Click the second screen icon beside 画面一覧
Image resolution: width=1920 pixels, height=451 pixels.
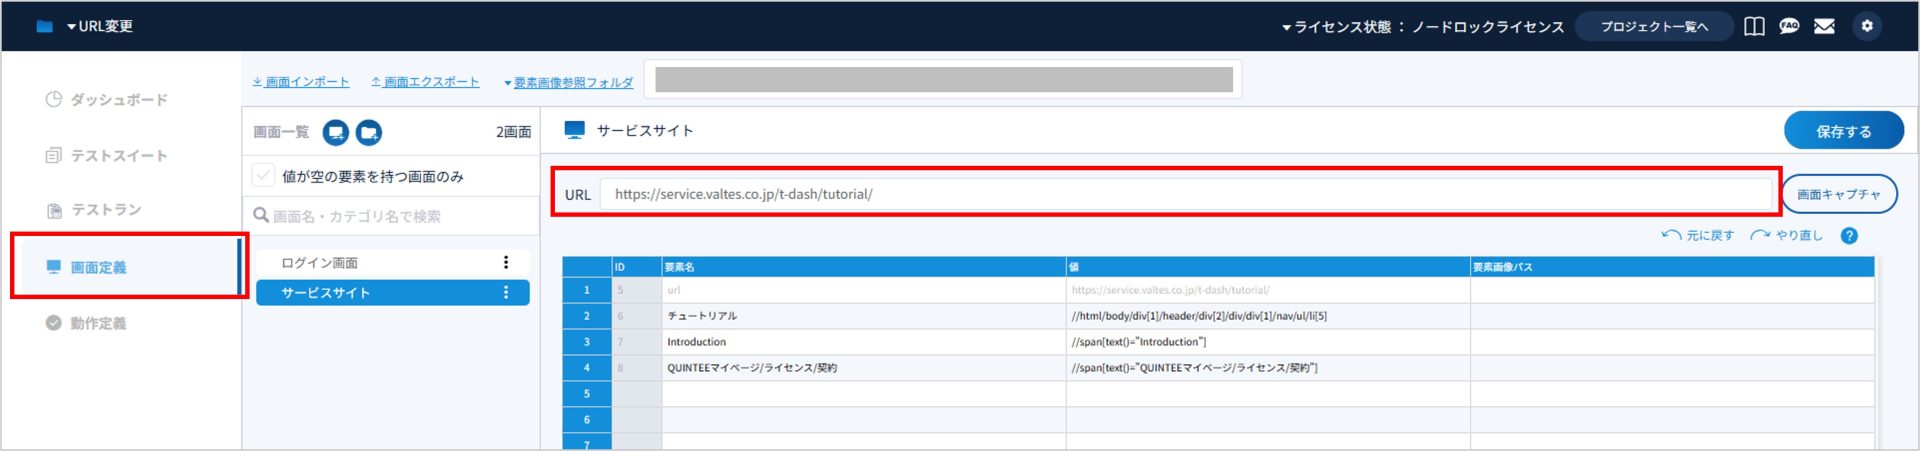tap(369, 132)
